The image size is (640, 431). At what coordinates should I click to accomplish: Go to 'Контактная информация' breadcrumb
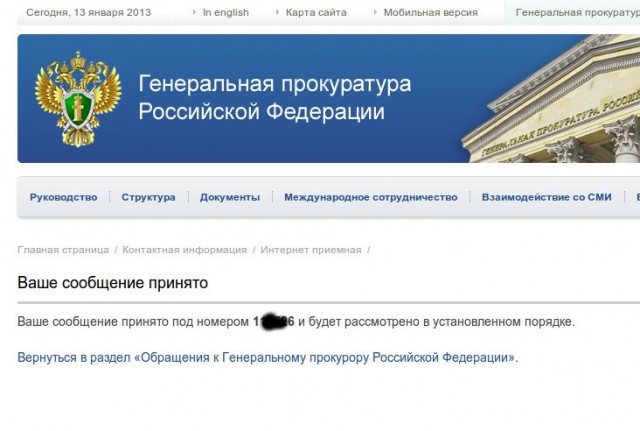[184, 250]
